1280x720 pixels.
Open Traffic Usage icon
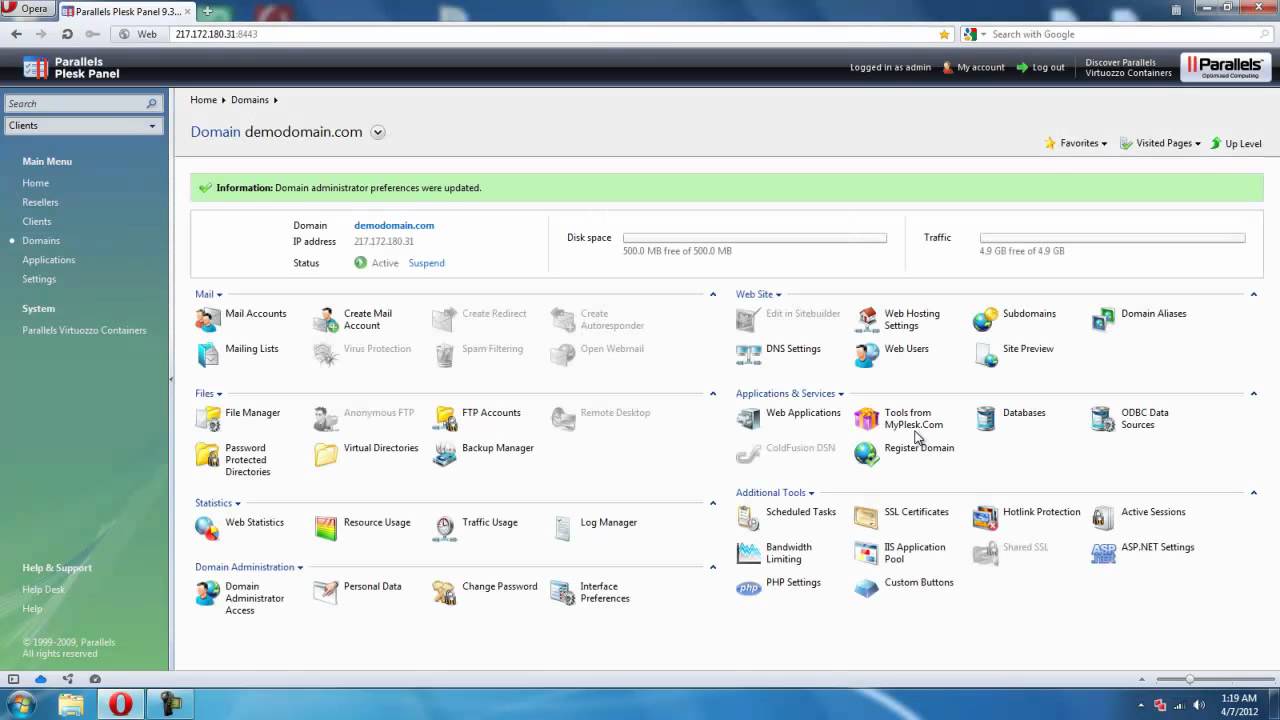point(445,528)
